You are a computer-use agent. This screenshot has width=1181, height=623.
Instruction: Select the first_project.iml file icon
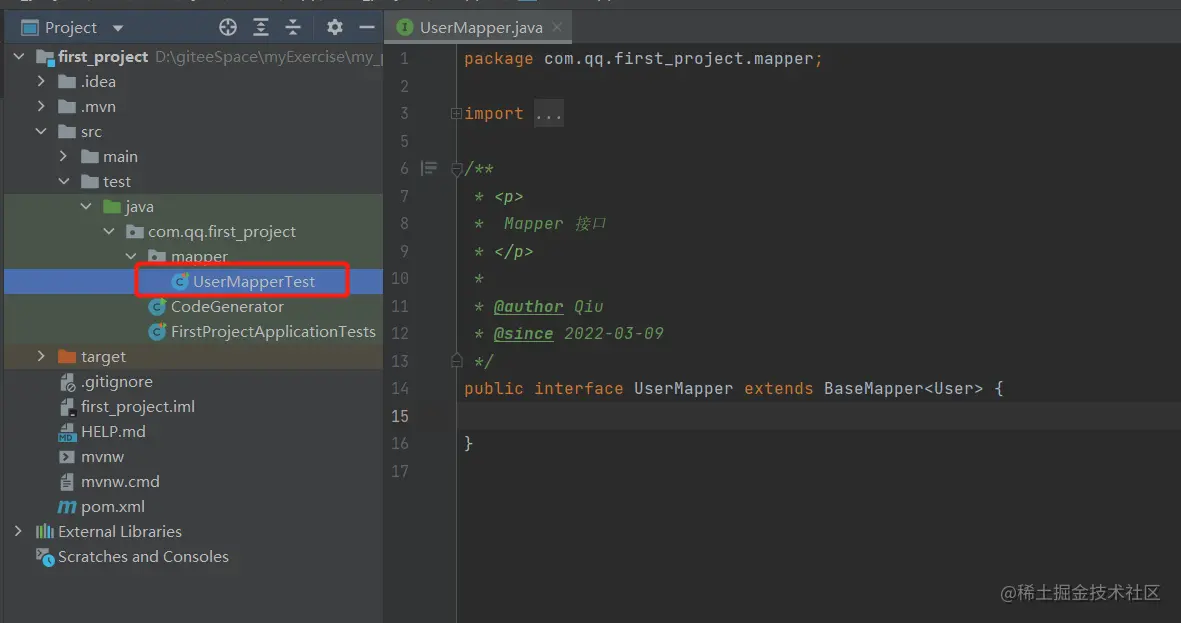(x=67, y=407)
